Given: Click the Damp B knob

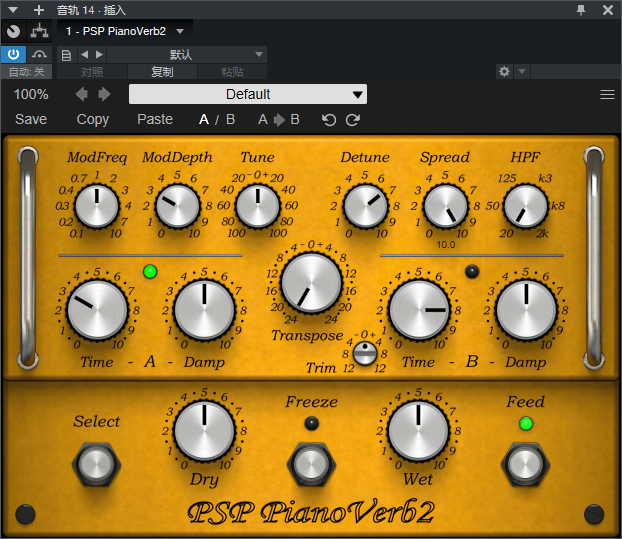Looking at the screenshot, I should (x=526, y=310).
